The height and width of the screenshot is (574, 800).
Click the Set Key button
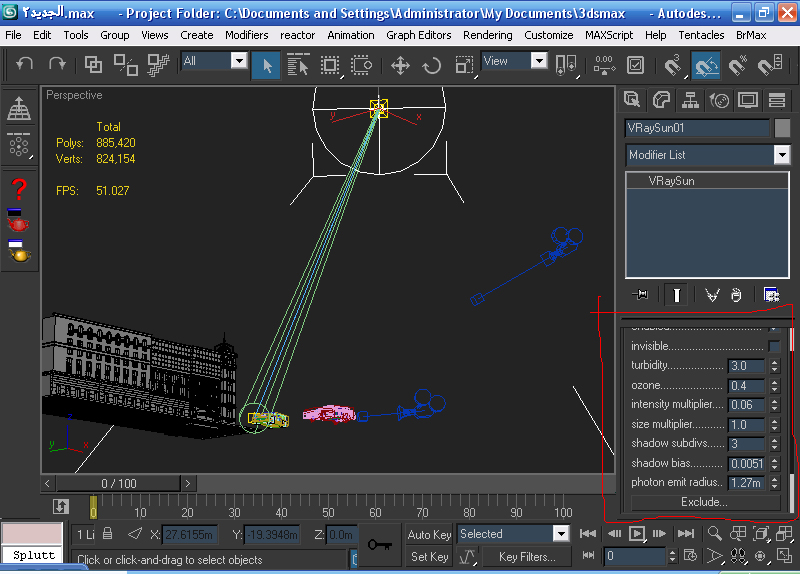pos(429,557)
